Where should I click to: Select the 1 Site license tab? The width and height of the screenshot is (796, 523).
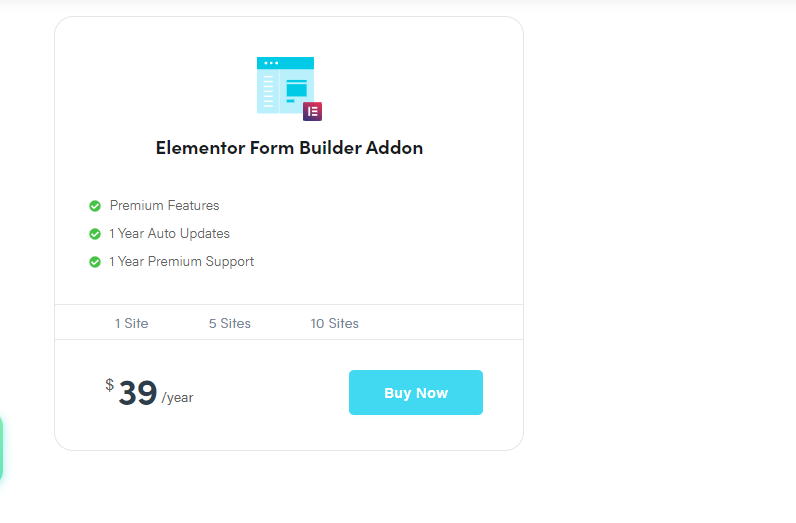pyautogui.click(x=131, y=323)
